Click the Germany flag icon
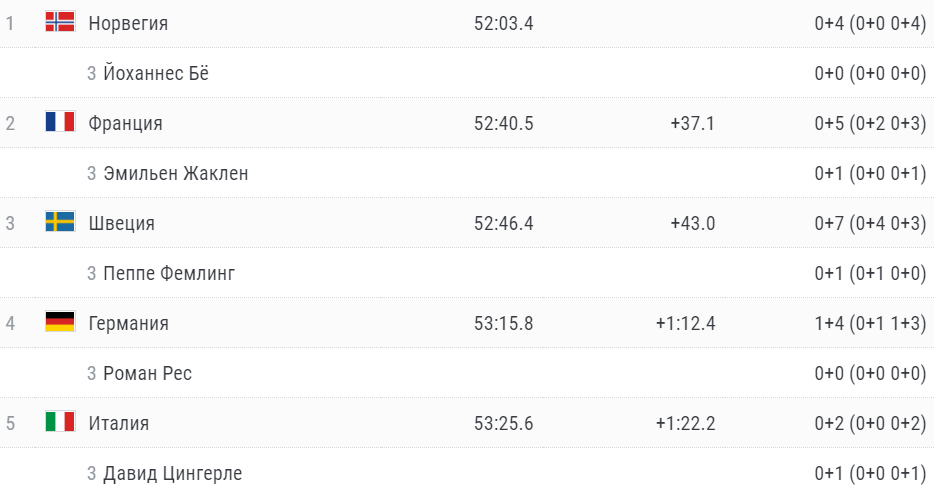Screen dimensions: 934x497 (x=60, y=322)
